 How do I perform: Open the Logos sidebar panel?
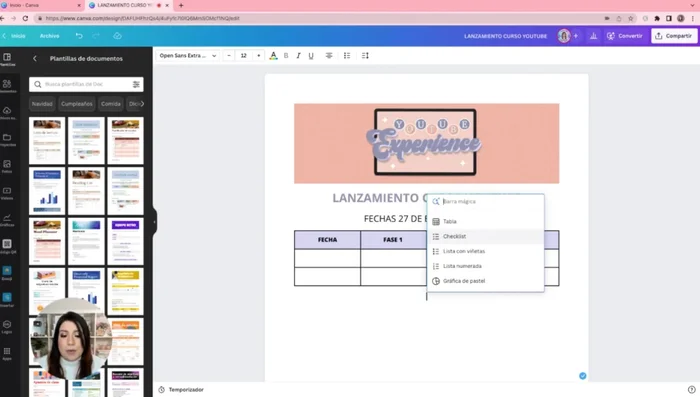7,326
